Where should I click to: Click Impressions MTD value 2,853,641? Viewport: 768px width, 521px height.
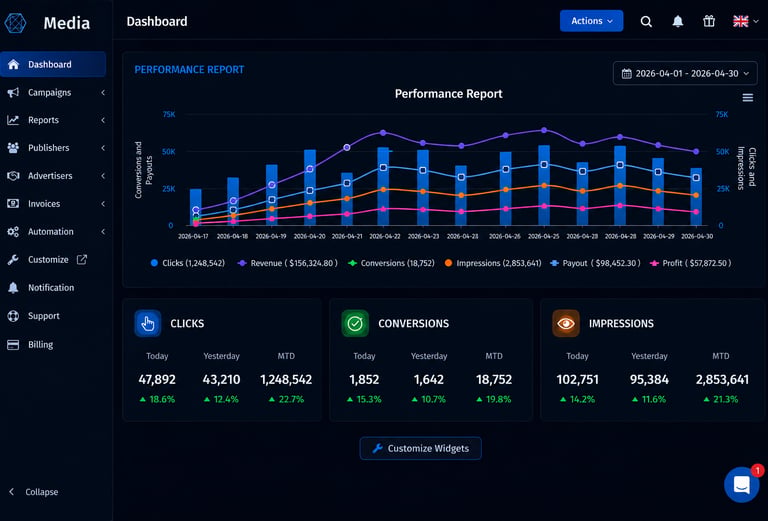pyautogui.click(x=722, y=379)
